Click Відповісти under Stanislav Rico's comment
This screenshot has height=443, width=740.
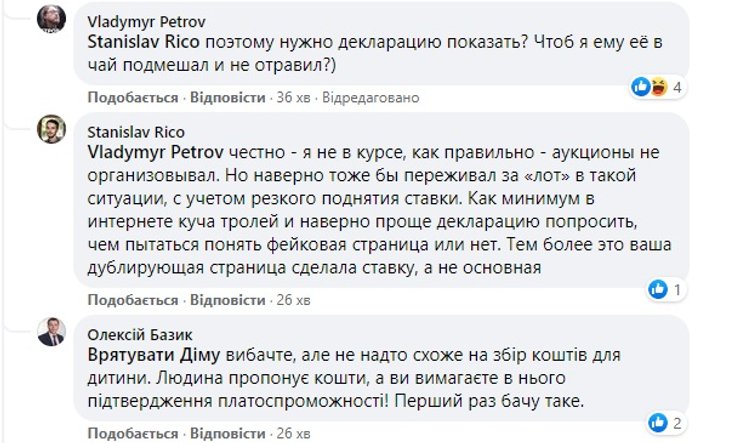coord(227,299)
